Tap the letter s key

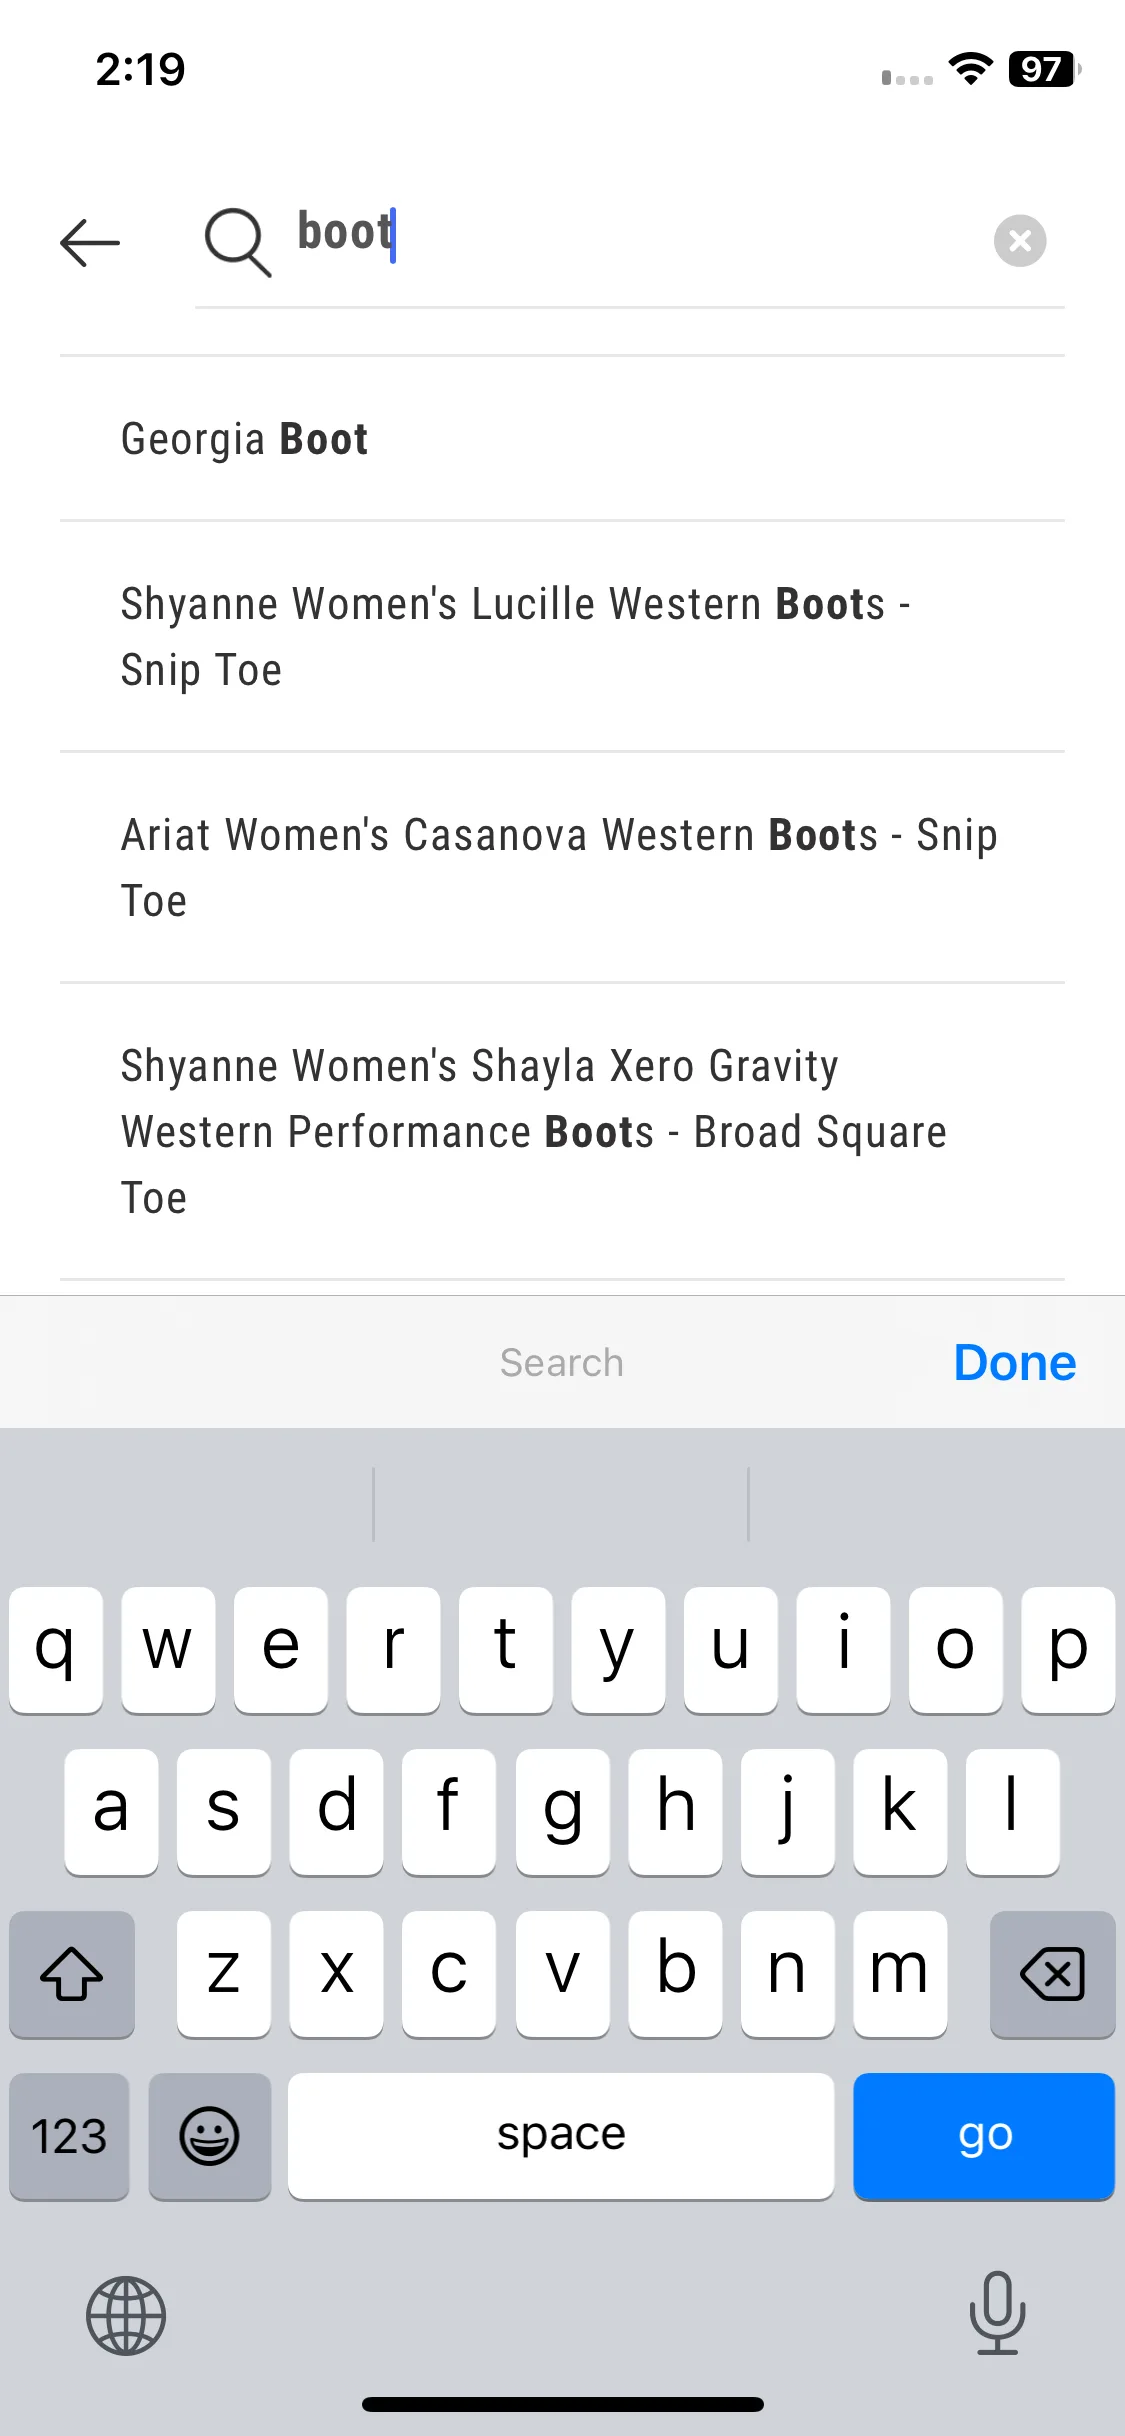(223, 1811)
